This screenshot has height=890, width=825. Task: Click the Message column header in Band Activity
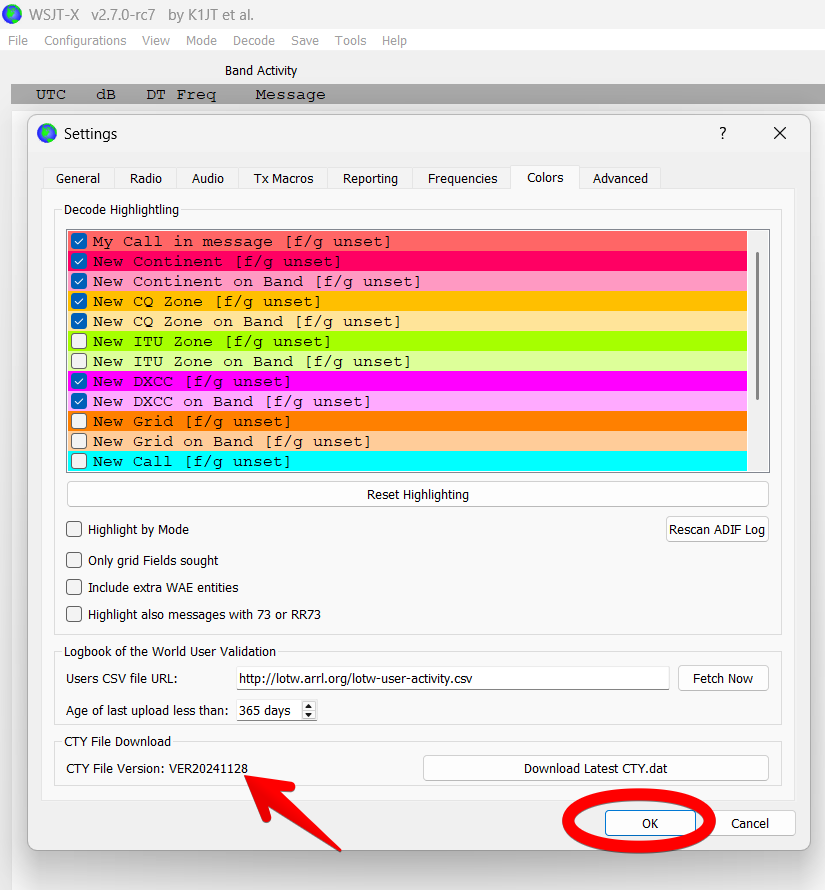click(290, 95)
